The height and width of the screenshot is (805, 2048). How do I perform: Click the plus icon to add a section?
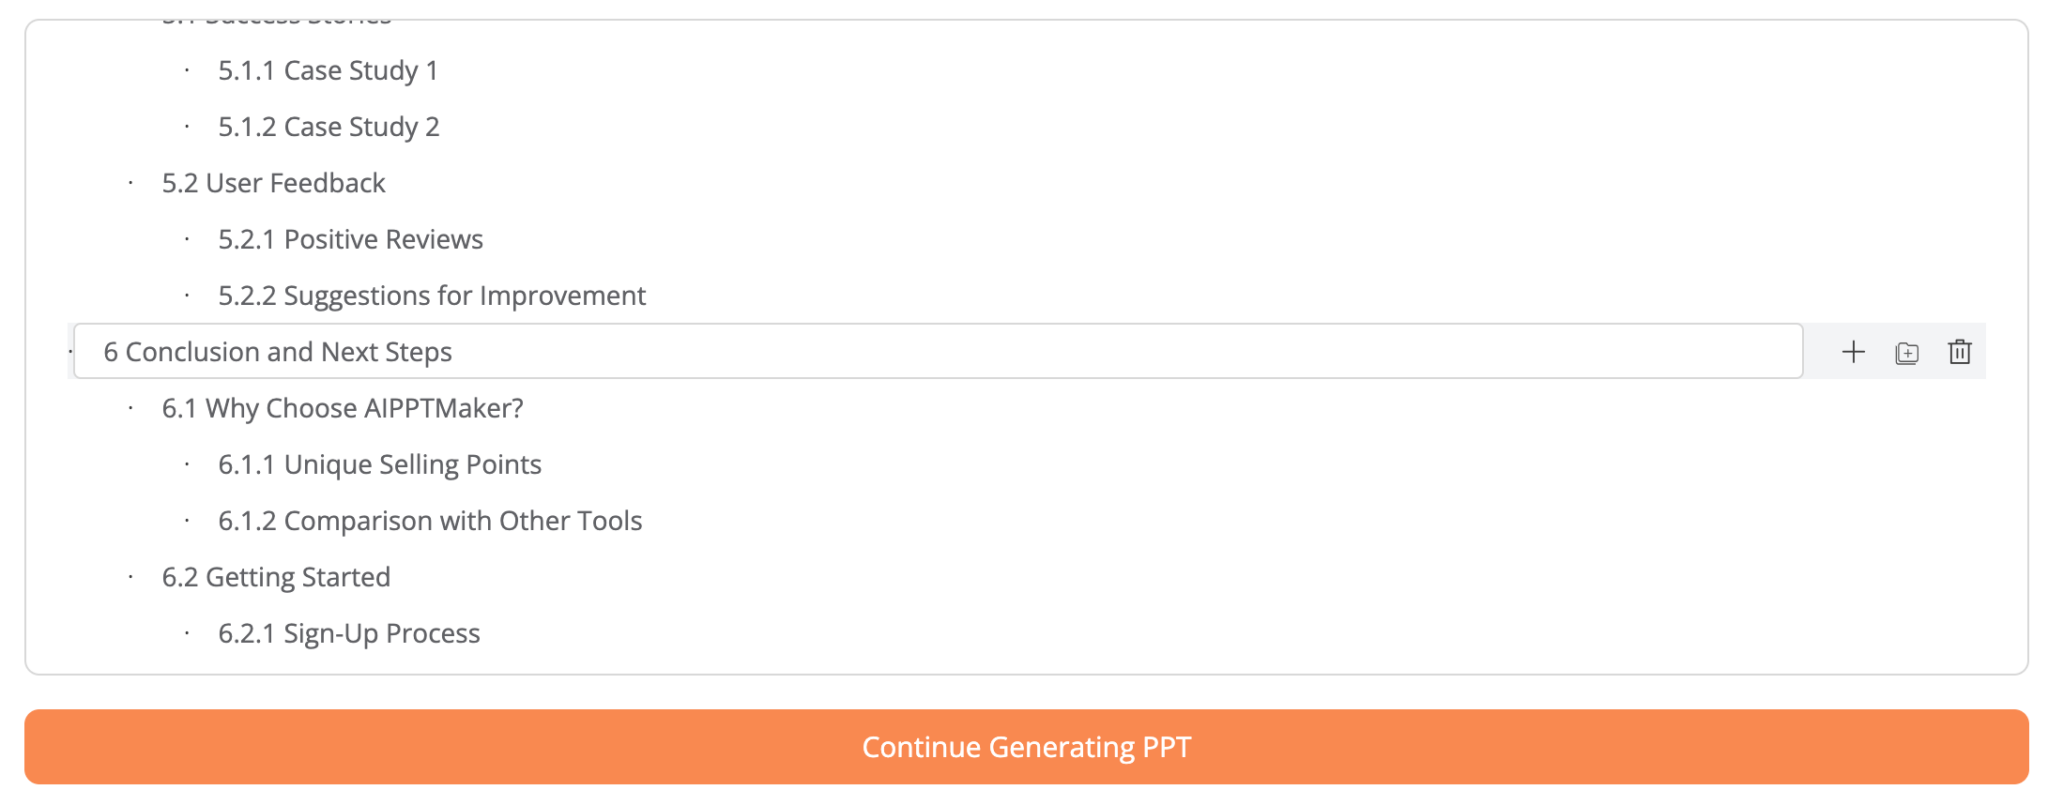(x=1854, y=352)
